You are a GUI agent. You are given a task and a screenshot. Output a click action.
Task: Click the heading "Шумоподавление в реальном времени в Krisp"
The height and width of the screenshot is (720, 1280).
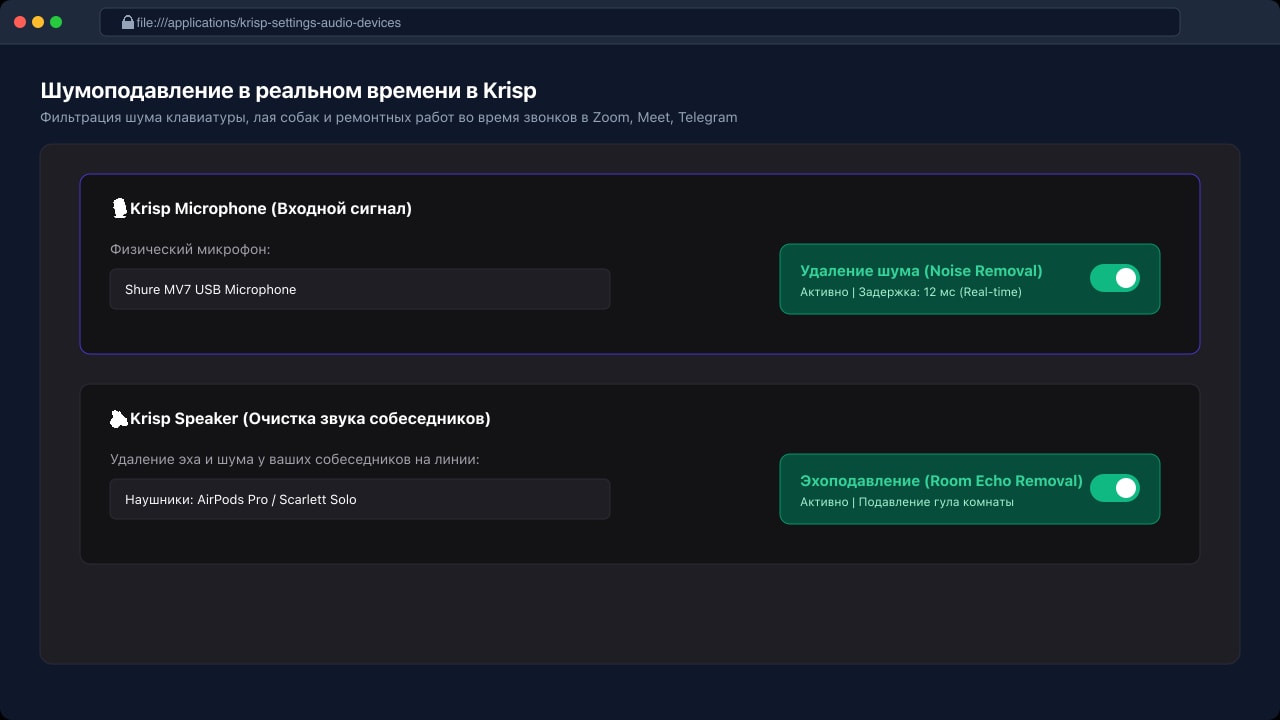pos(288,90)
